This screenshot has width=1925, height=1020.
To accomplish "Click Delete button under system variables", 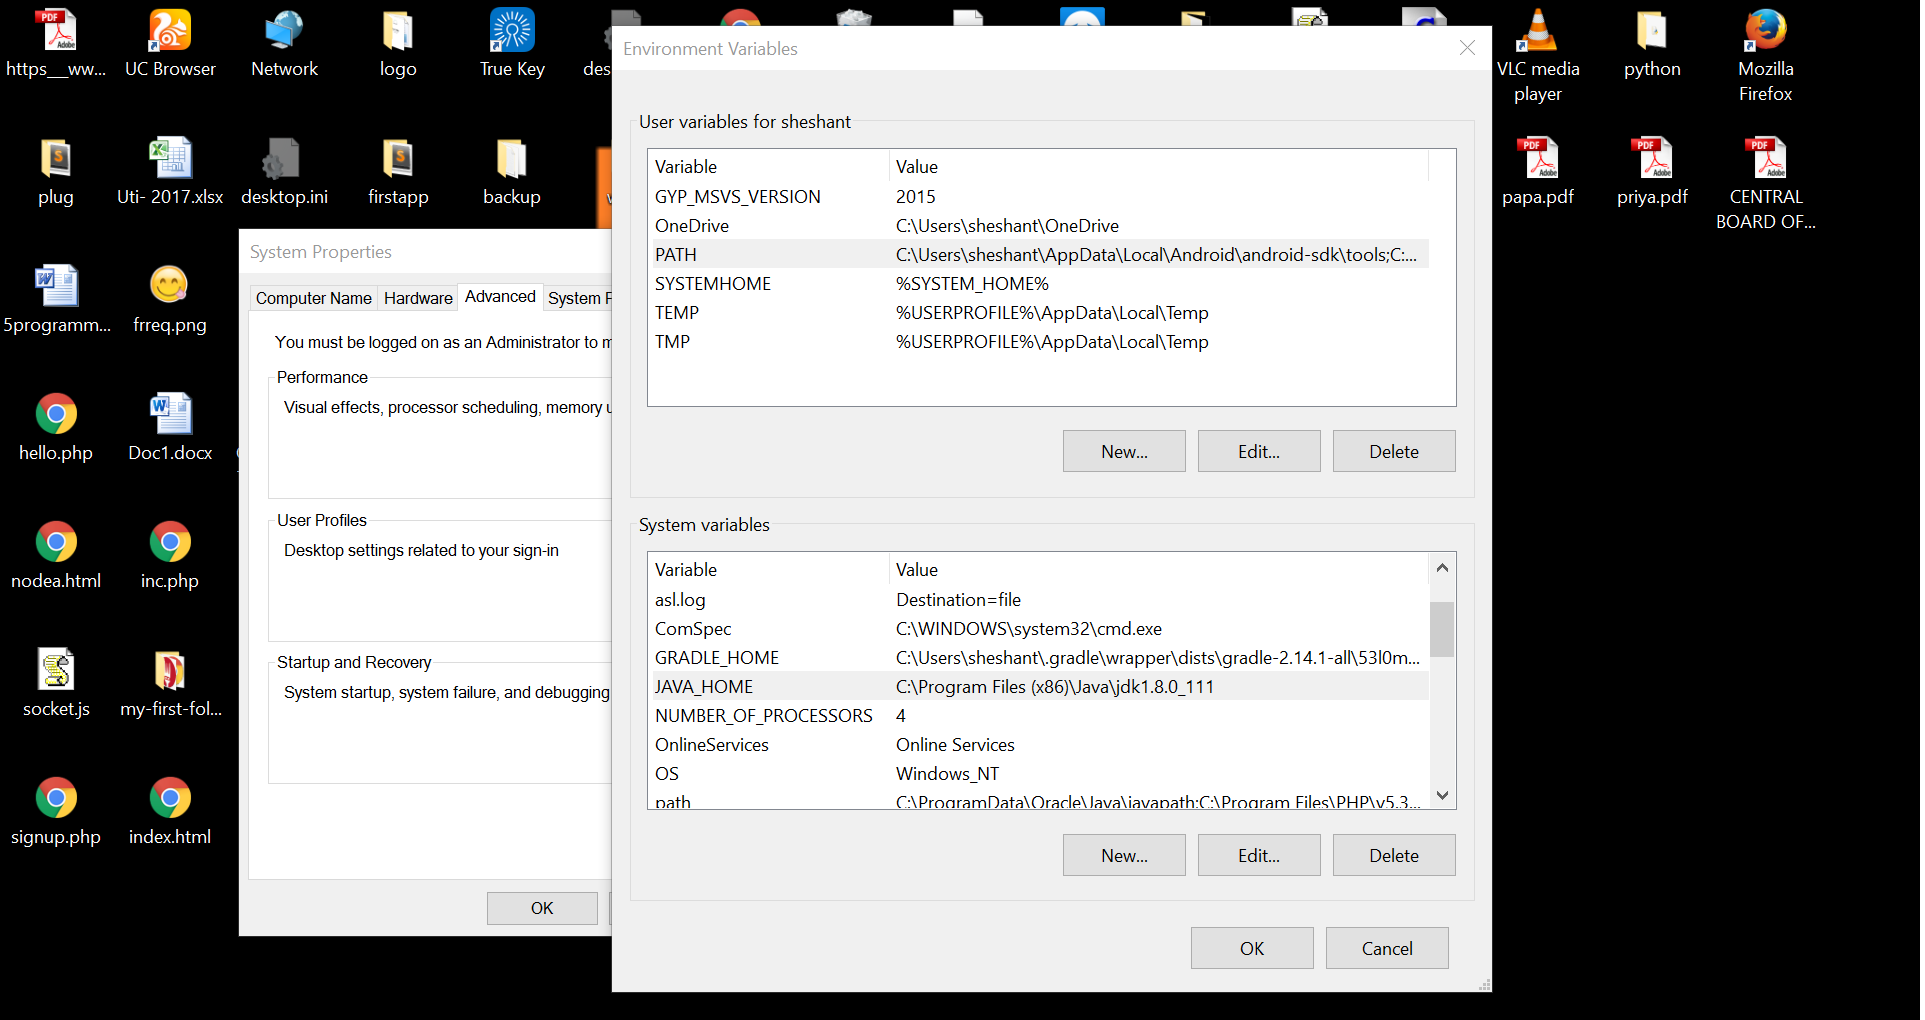I will (x=1394, y=856).
